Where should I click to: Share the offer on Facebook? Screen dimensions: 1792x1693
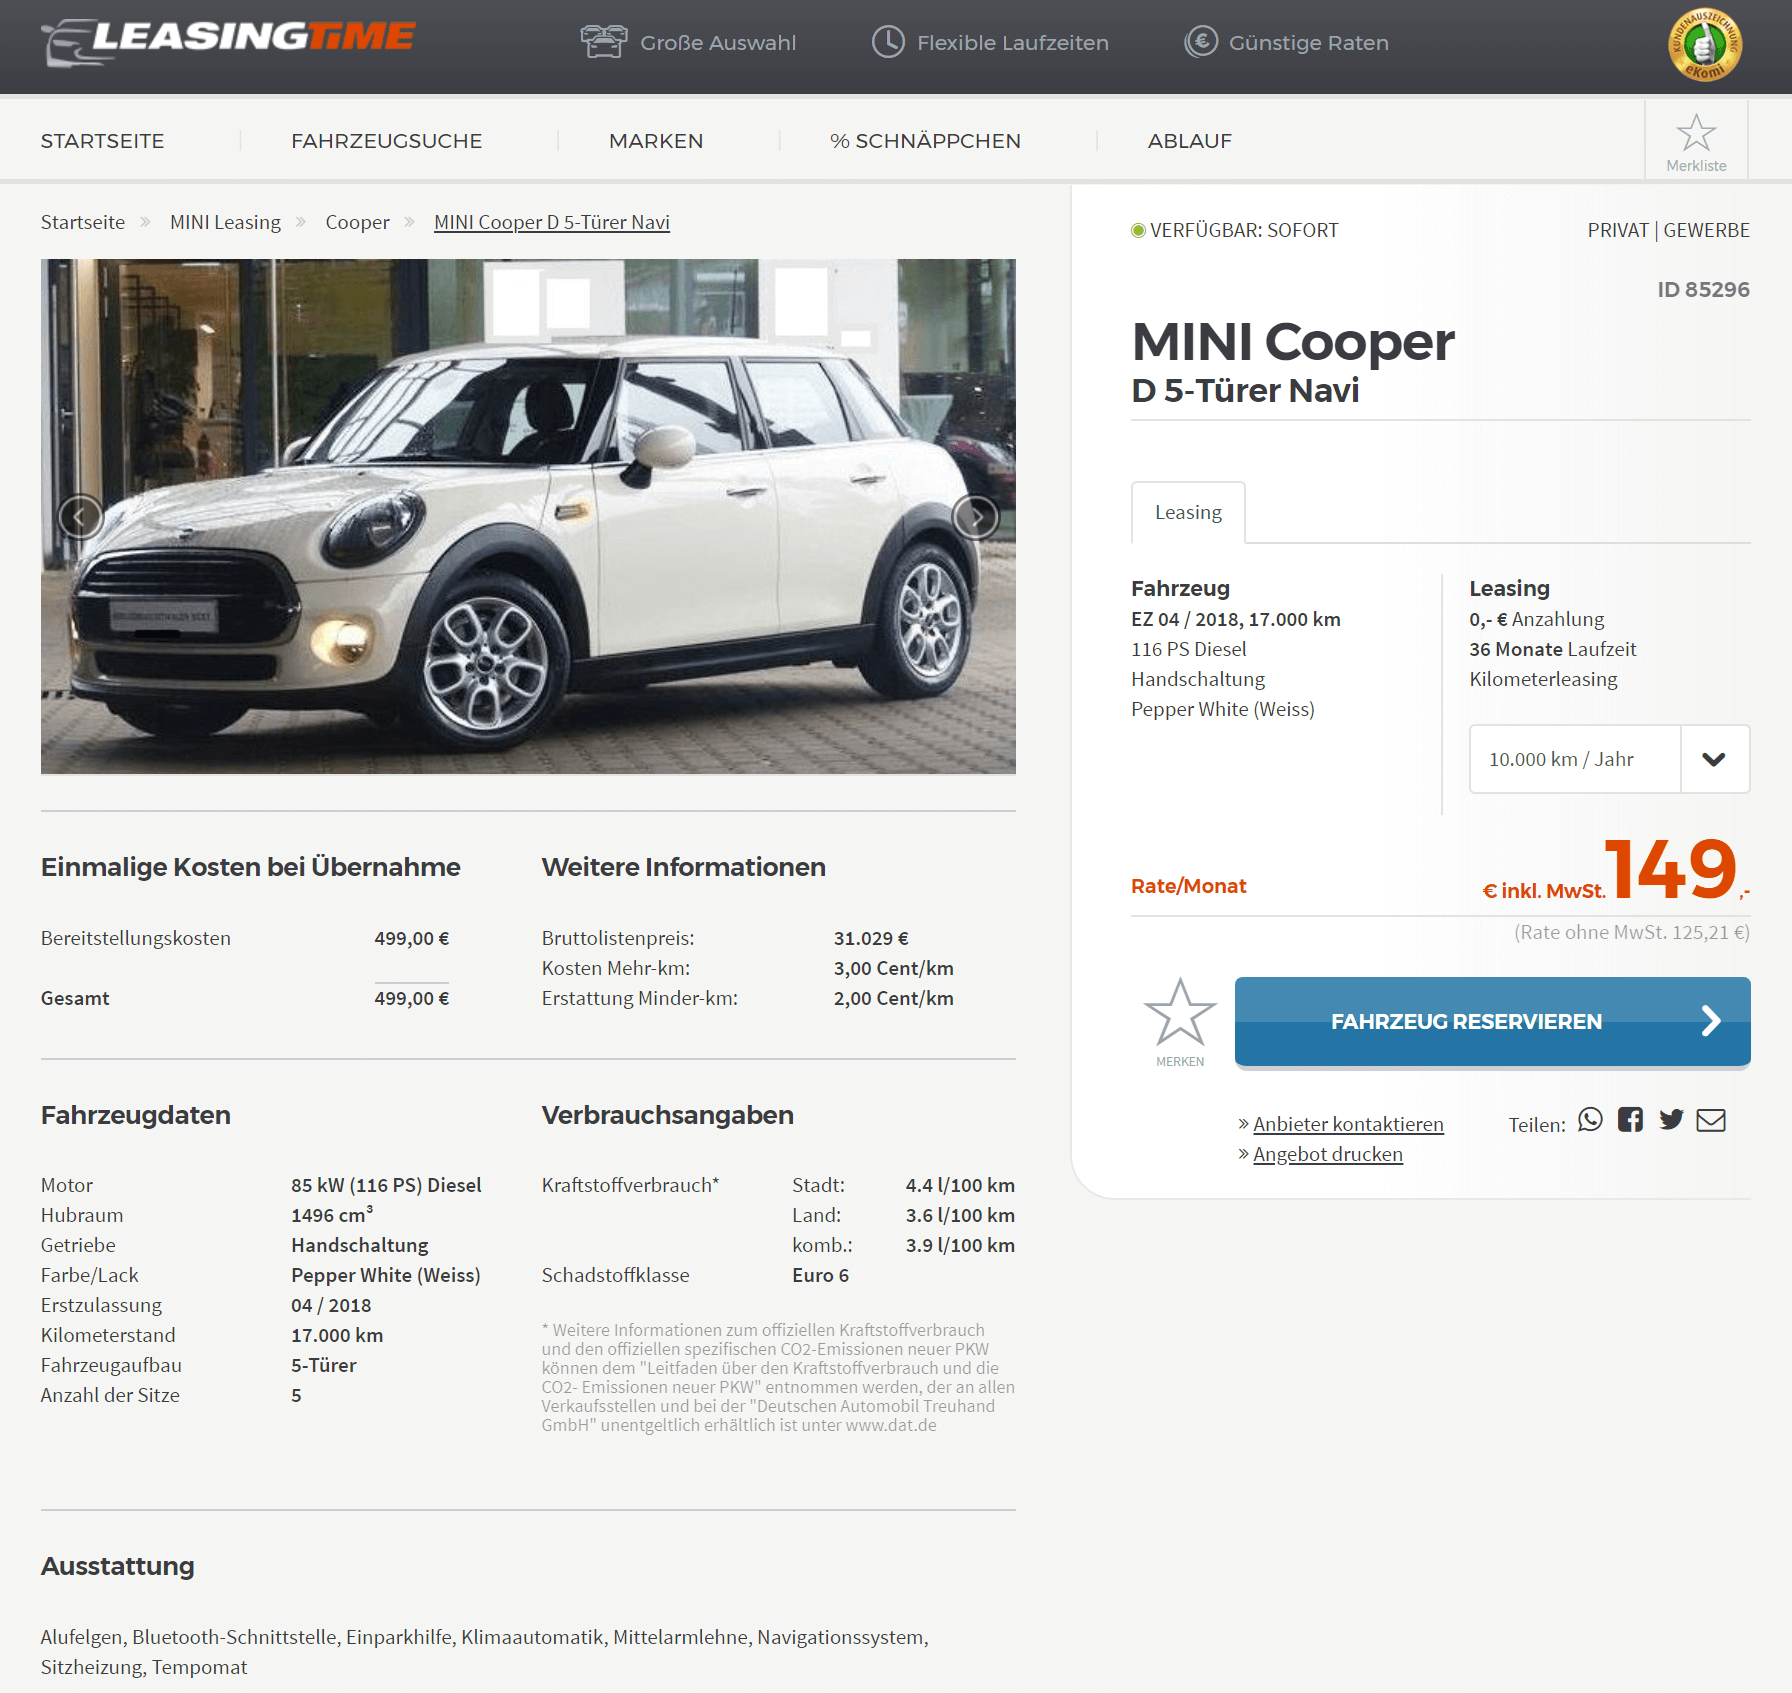point(1630,1120)
